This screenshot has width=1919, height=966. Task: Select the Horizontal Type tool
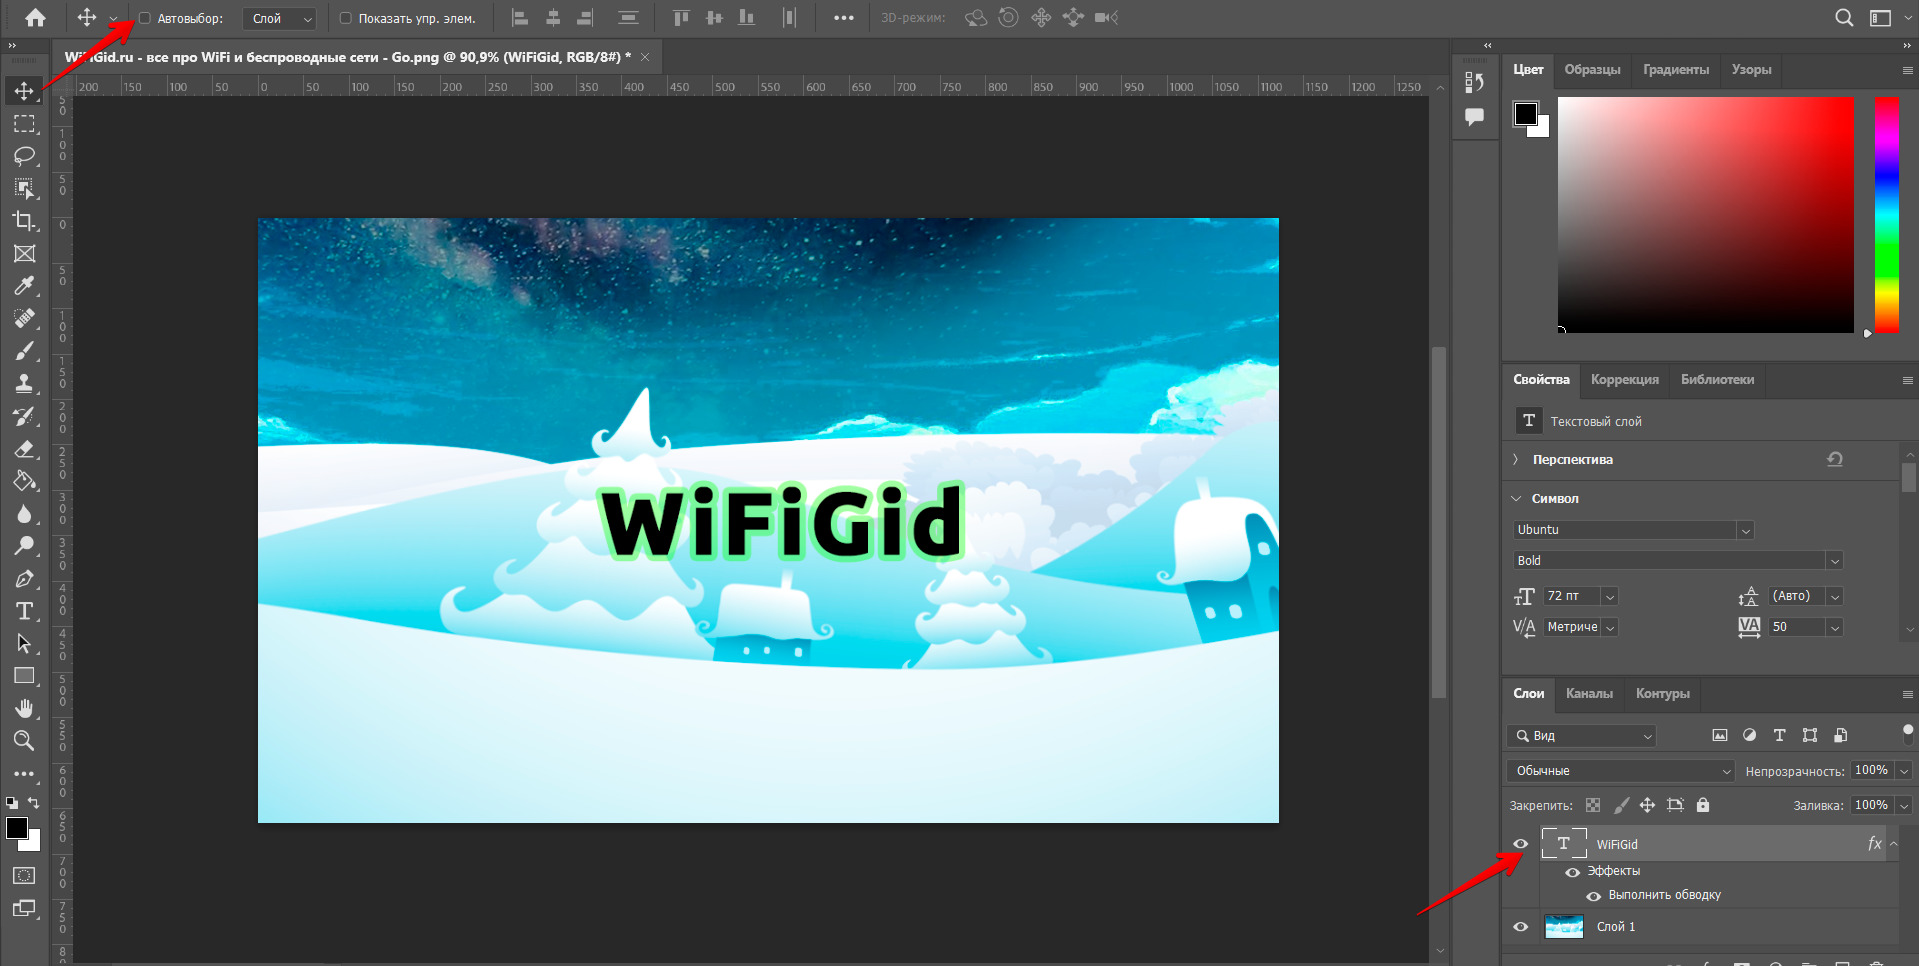coord(24,611)
